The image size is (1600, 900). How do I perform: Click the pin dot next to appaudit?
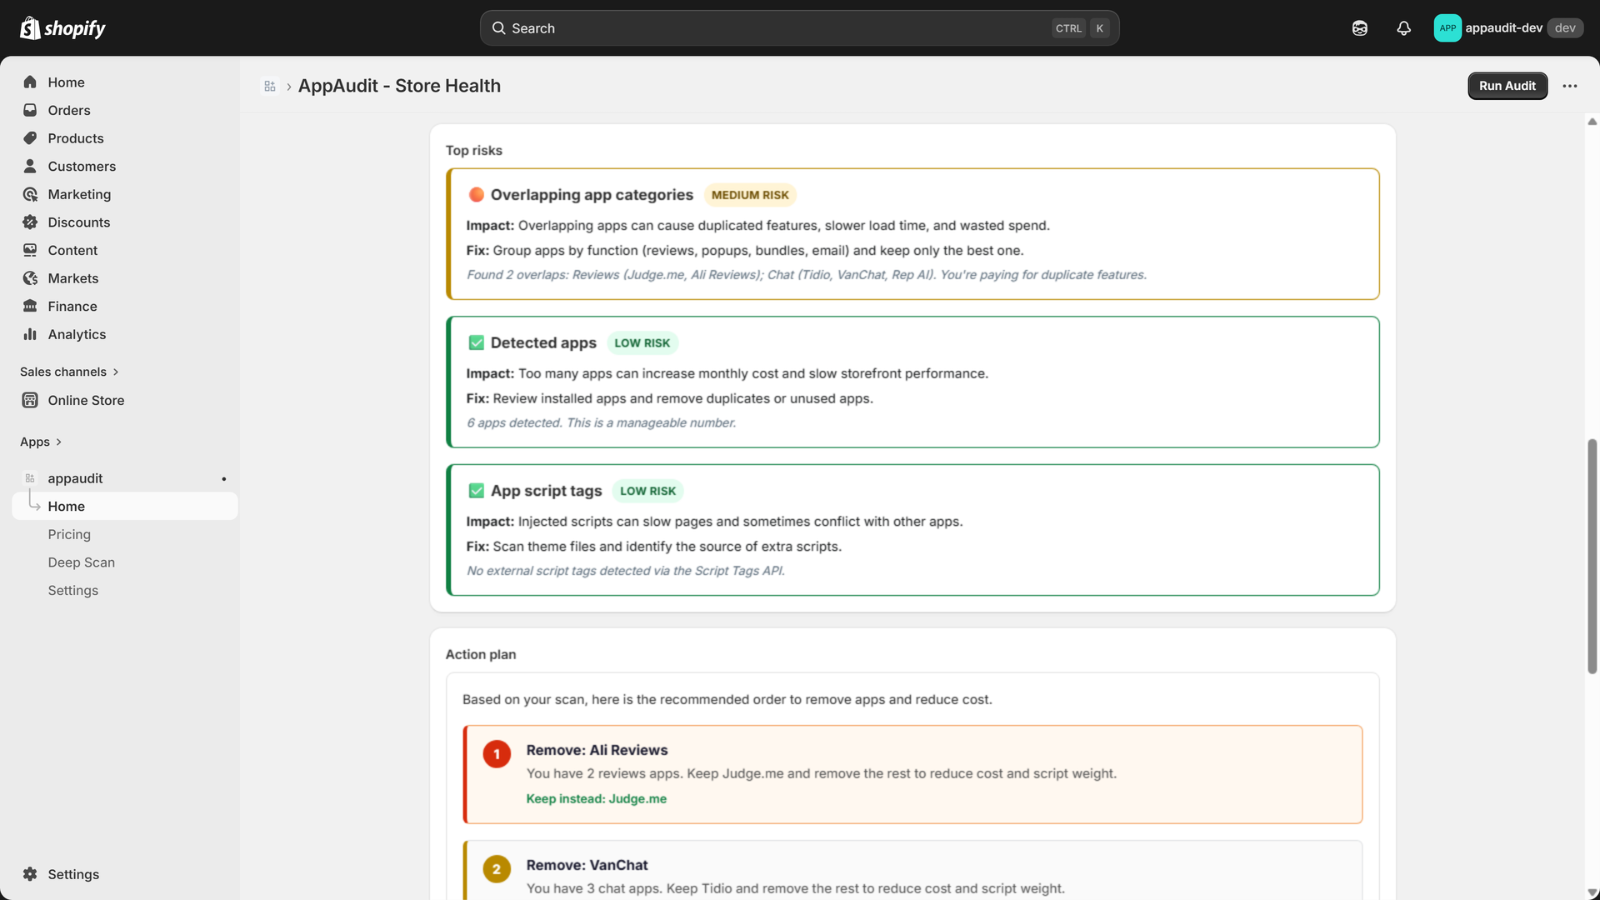(x=224, y=479)
